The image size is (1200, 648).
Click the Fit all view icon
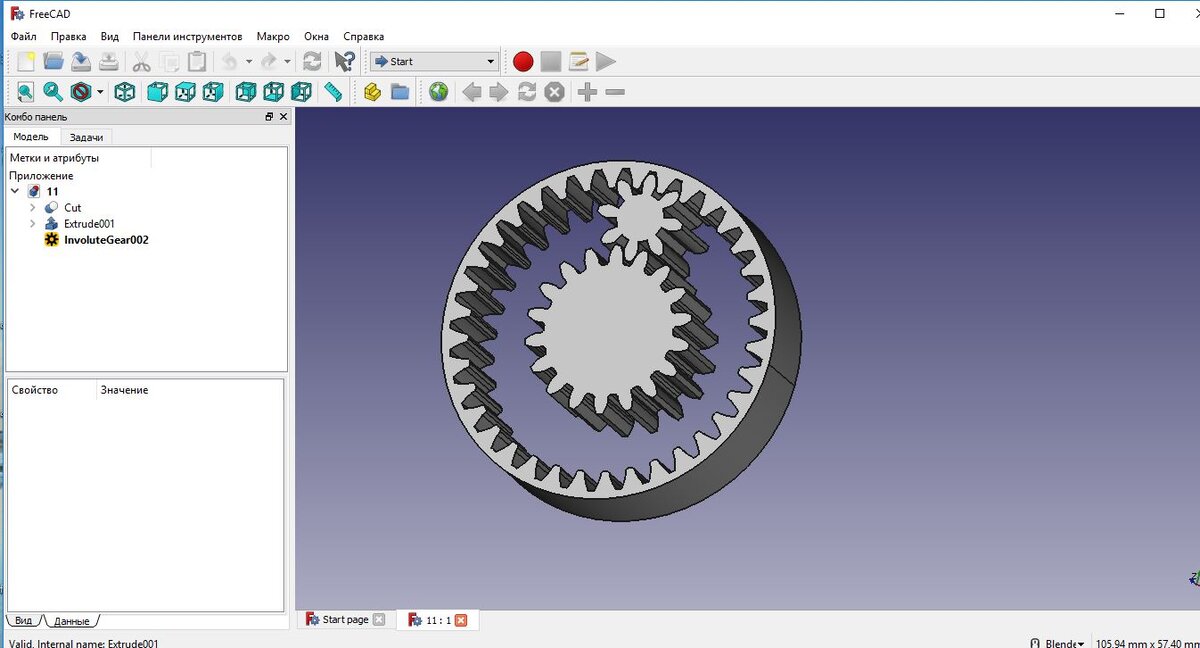click(x=26, y=92)
